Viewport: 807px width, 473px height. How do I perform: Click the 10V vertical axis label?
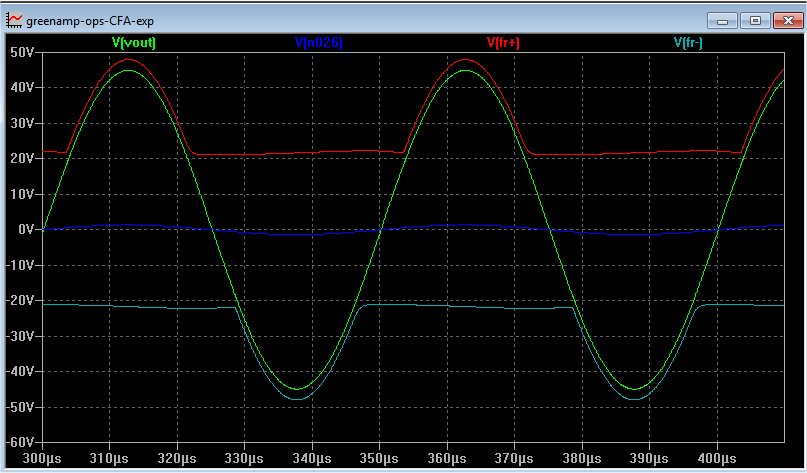tap(22, 194)
